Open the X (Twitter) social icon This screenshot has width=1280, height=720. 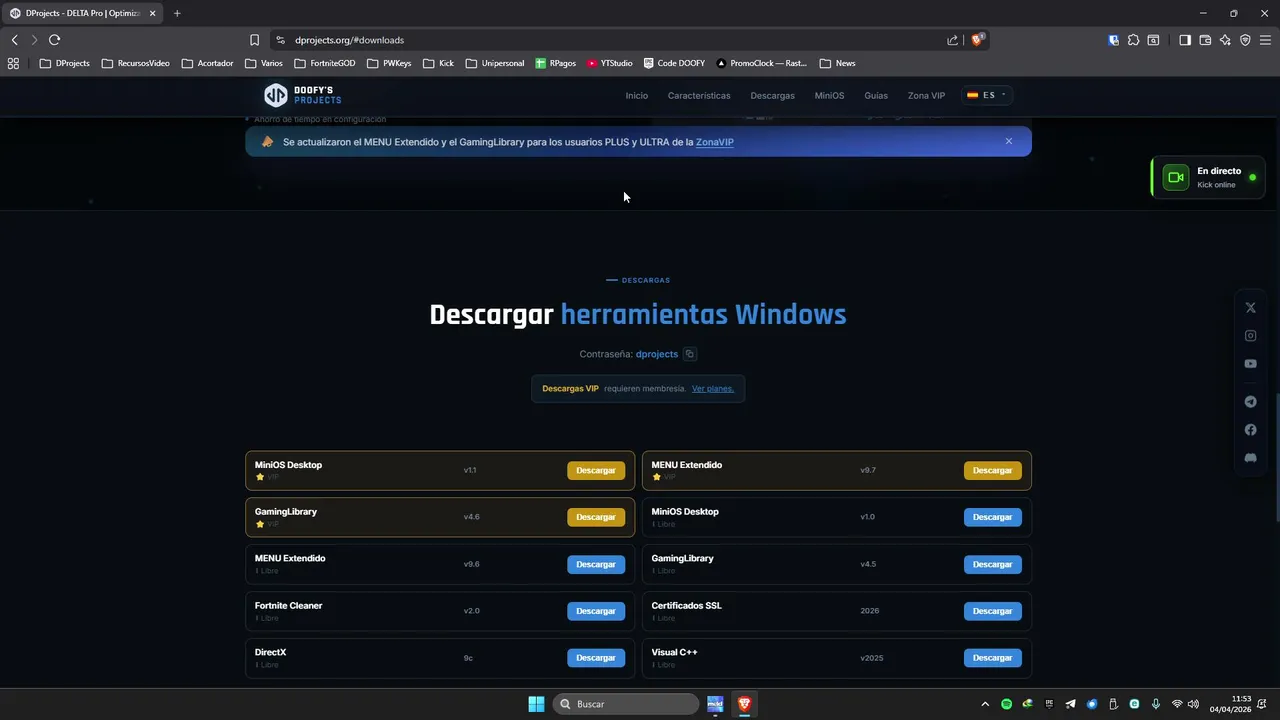(1250, 308)
